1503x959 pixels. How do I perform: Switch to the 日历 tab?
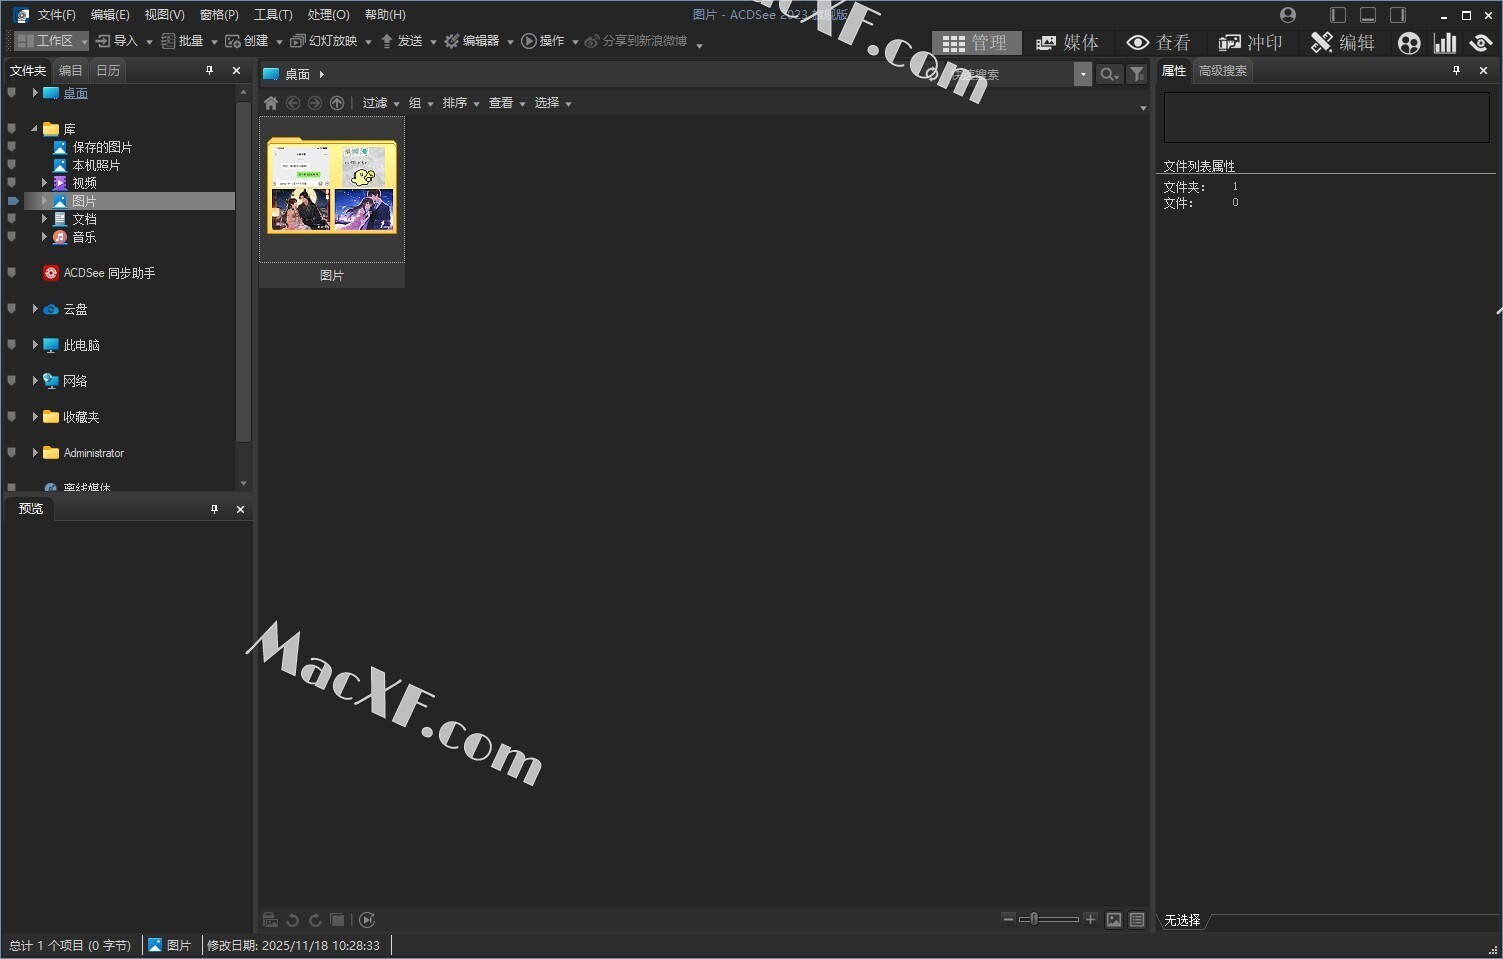(x=108, y=71)
